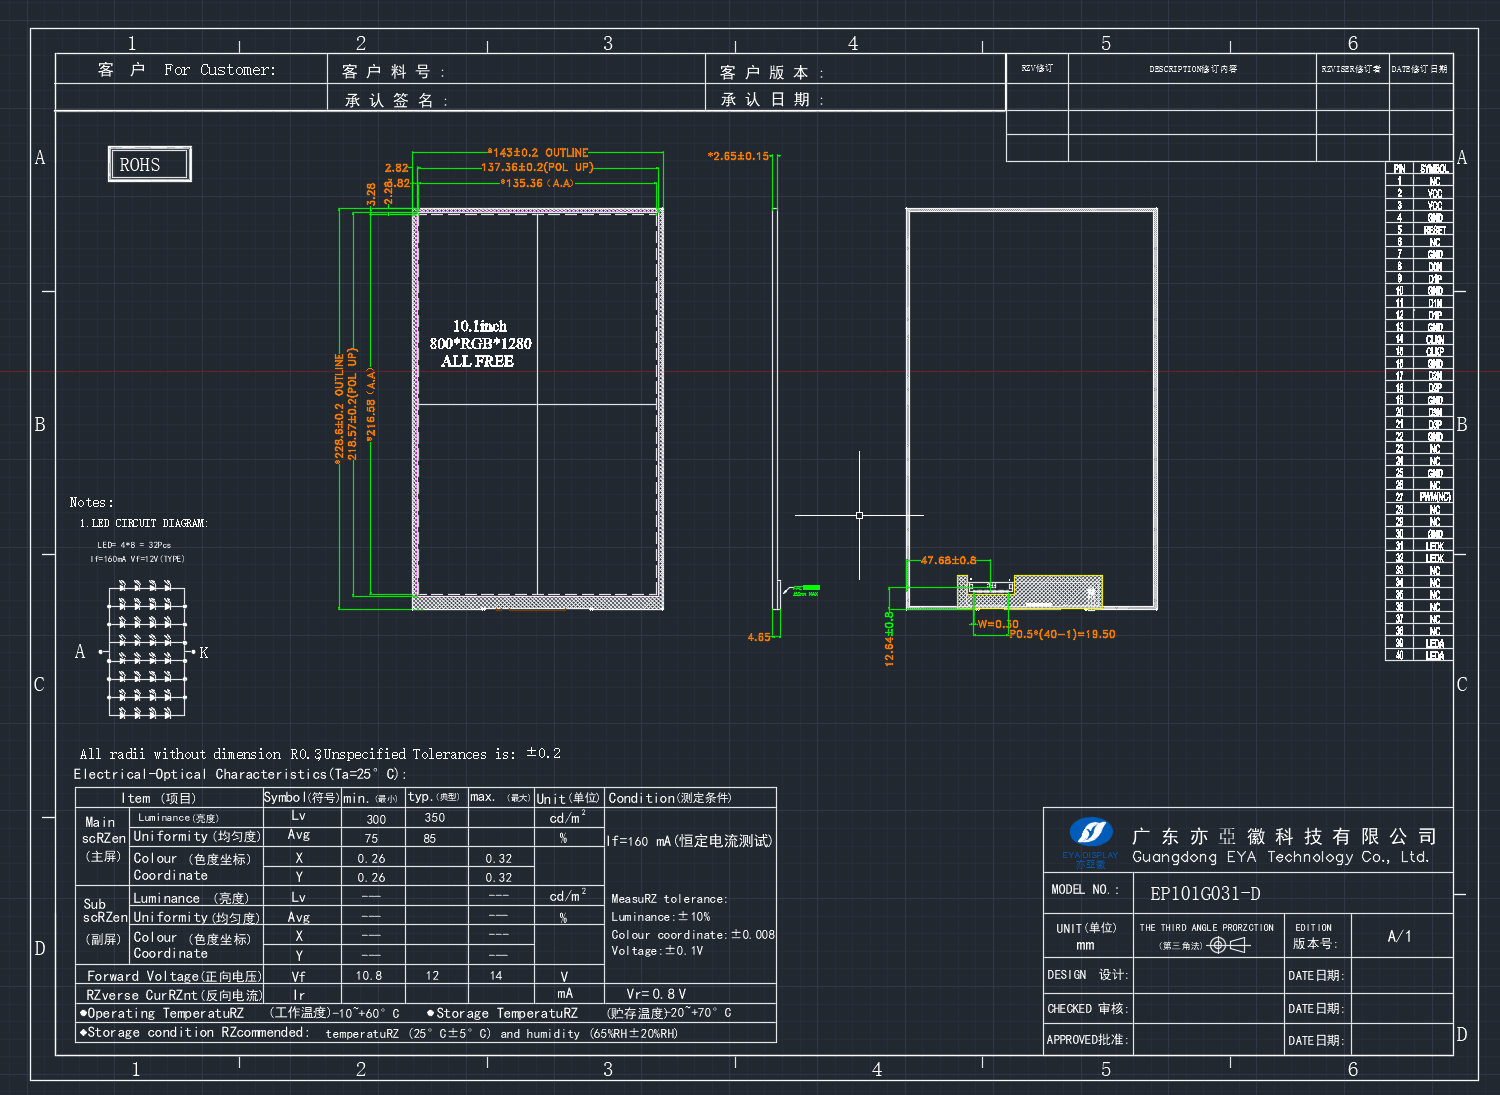This screenshot has height=1095, width=1500.
Task: Click the third angle projection symbol
Action: tap(1229, 945)
